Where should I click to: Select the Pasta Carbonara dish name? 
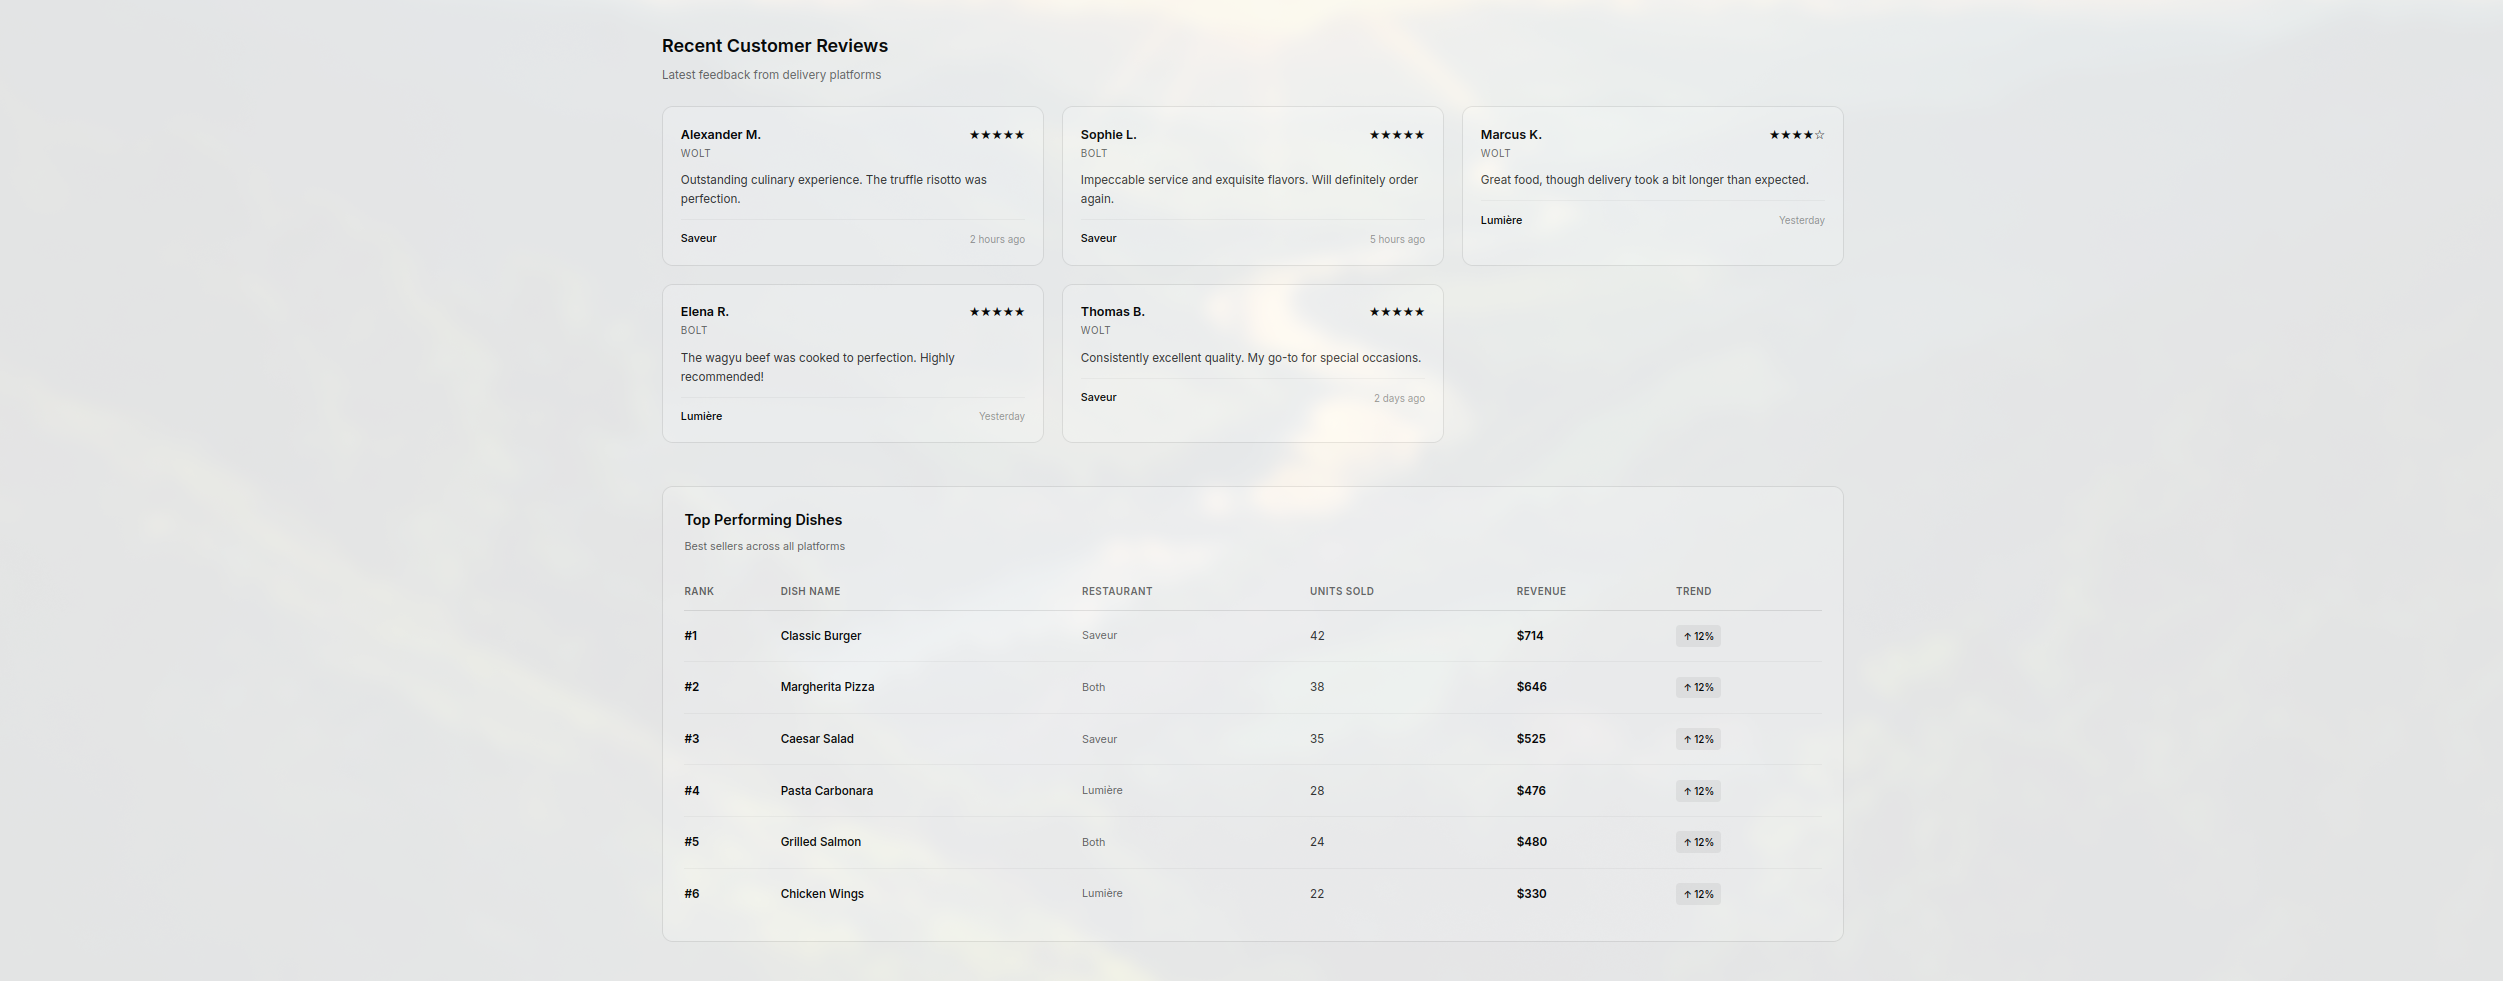click(826, 791)
